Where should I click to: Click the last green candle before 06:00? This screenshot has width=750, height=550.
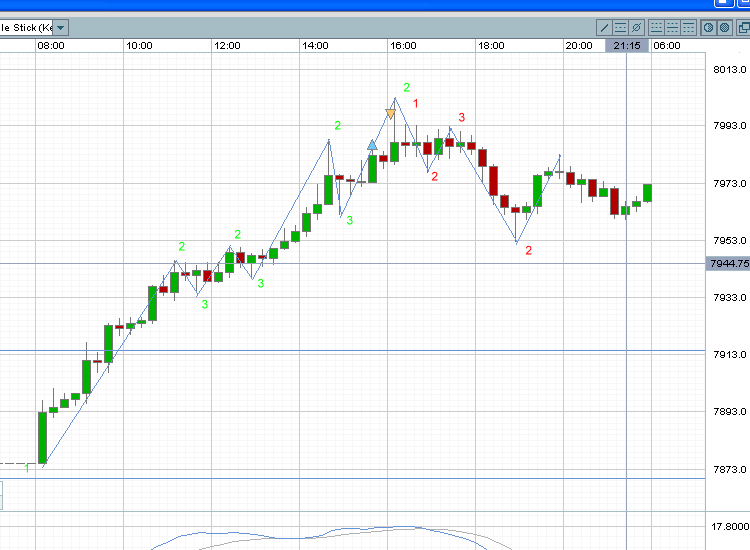coord(648,193)
